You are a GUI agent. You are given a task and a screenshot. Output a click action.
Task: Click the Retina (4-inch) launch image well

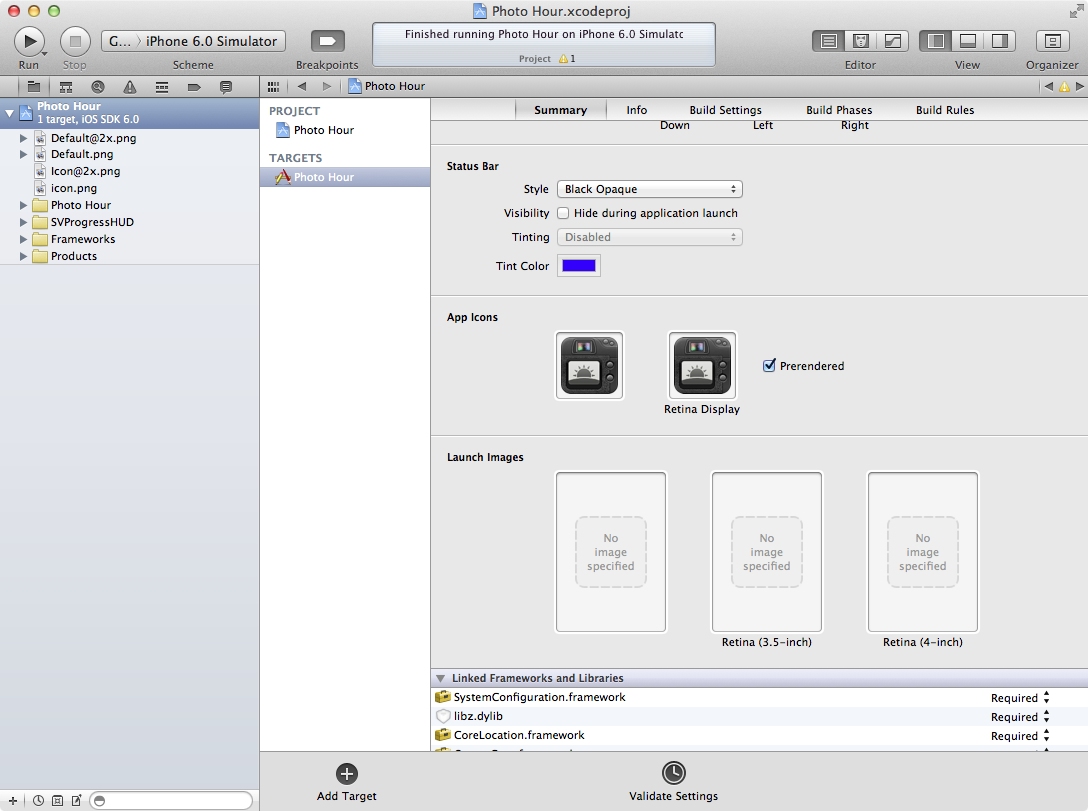[x=922, y=552]
